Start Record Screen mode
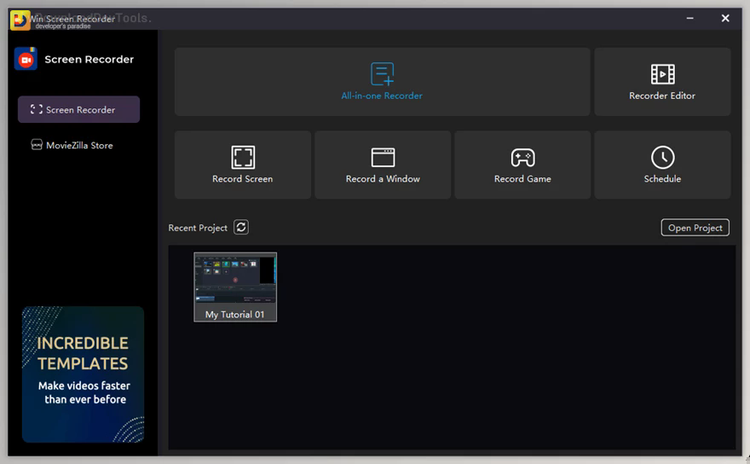 [243, 165]
